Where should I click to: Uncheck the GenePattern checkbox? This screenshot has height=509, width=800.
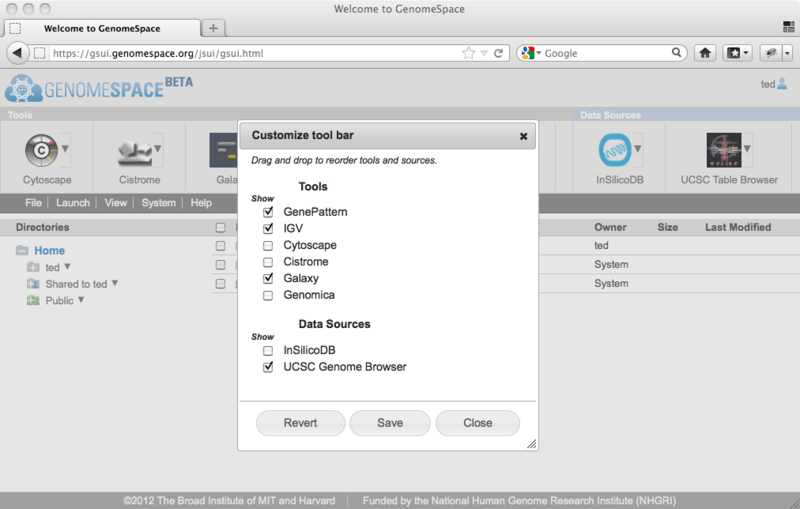pyautogui.click(x=268, y=212)
